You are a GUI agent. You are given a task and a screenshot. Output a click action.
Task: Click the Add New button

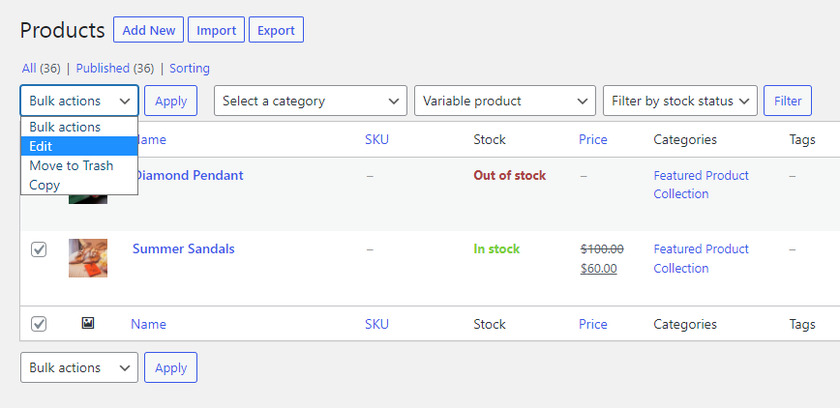[148, 30]
